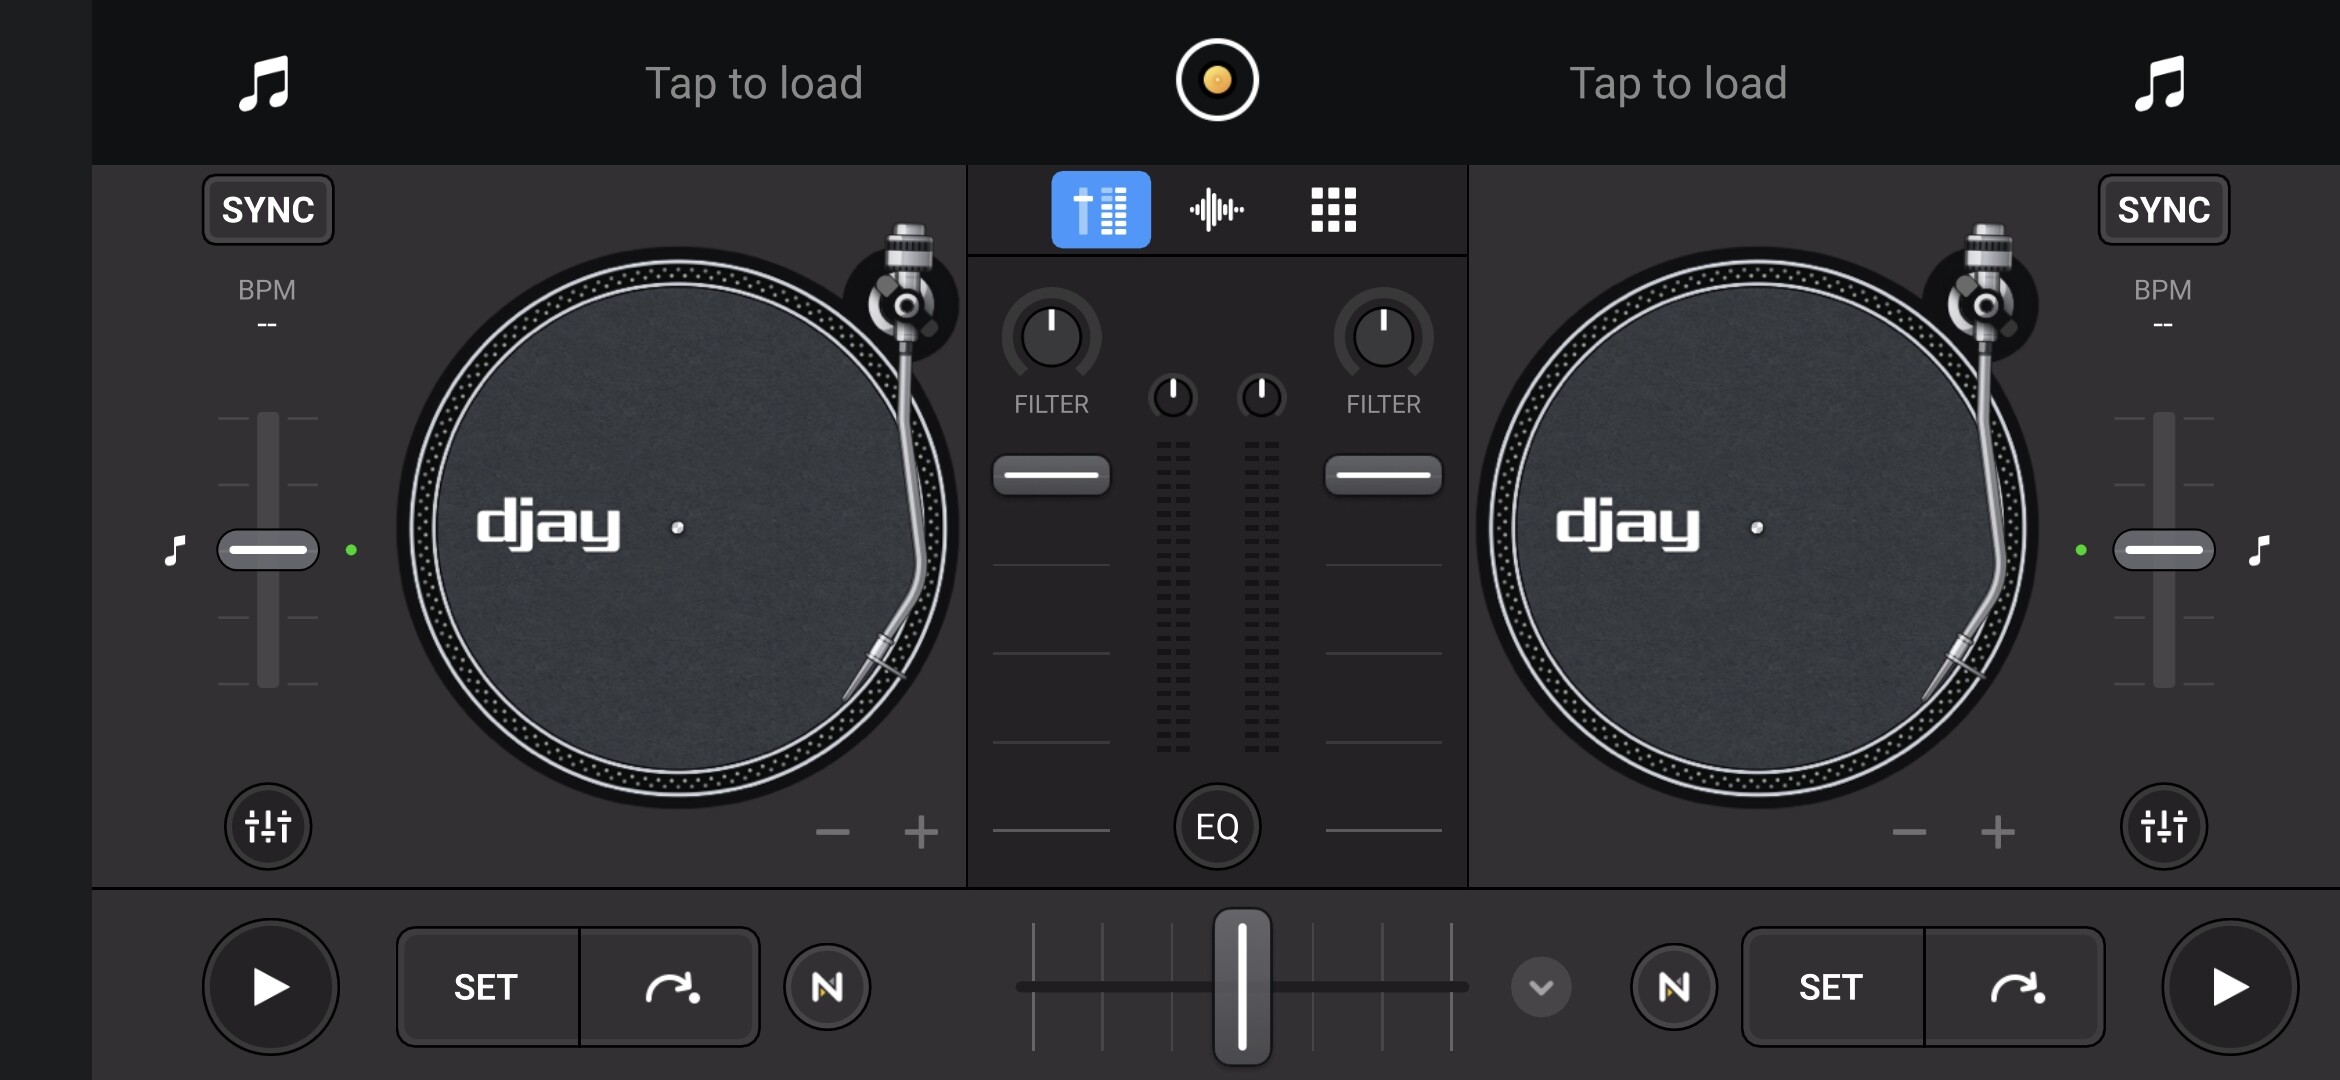Toggle SYNC on the right deck
2340x1080 pixels.
coord(2163,210)
